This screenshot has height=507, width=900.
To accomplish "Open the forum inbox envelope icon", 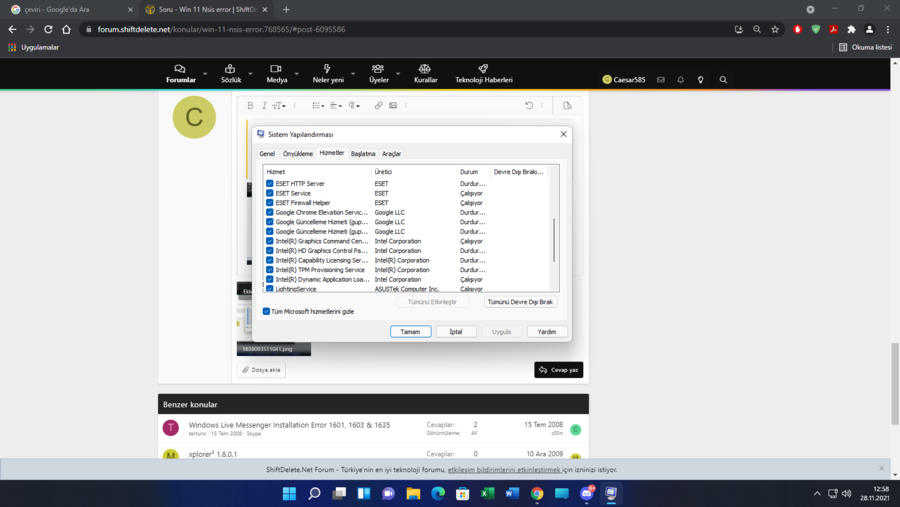I will pos(661,80).
